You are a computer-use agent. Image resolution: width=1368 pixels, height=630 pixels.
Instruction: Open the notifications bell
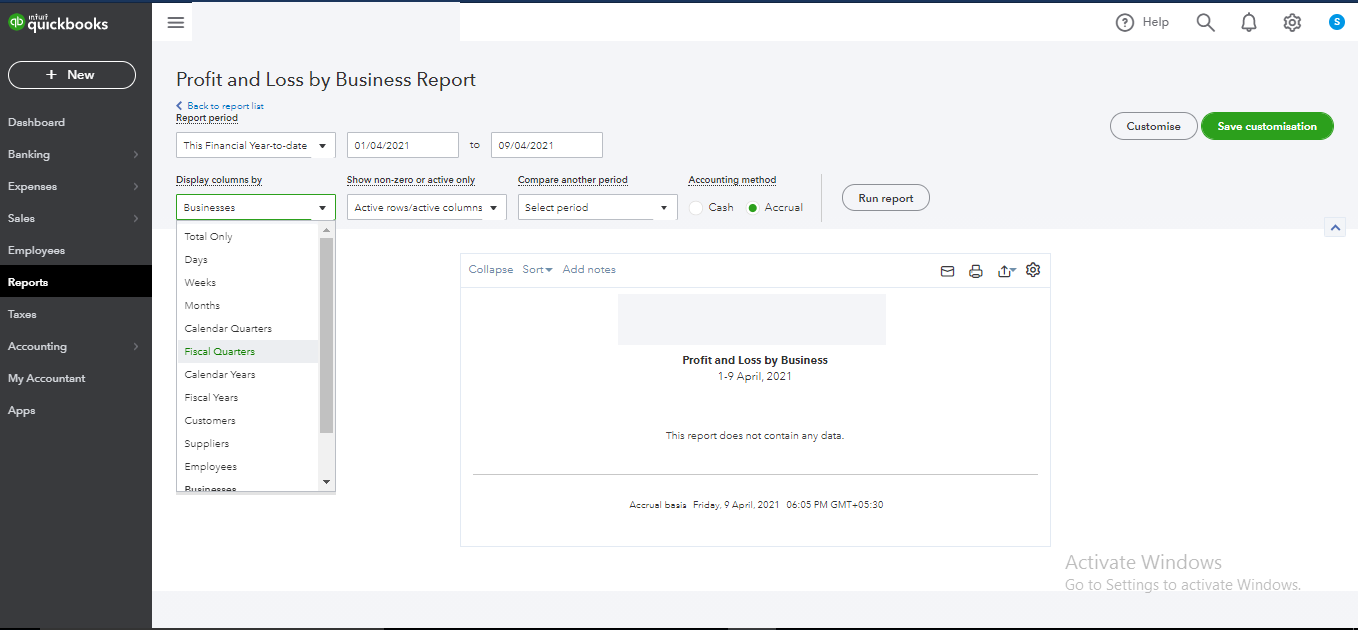click(1248, 21)
